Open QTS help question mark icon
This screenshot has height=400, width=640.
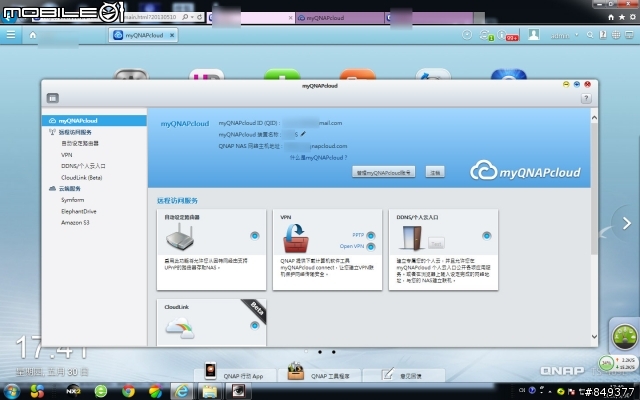[602, 35]
